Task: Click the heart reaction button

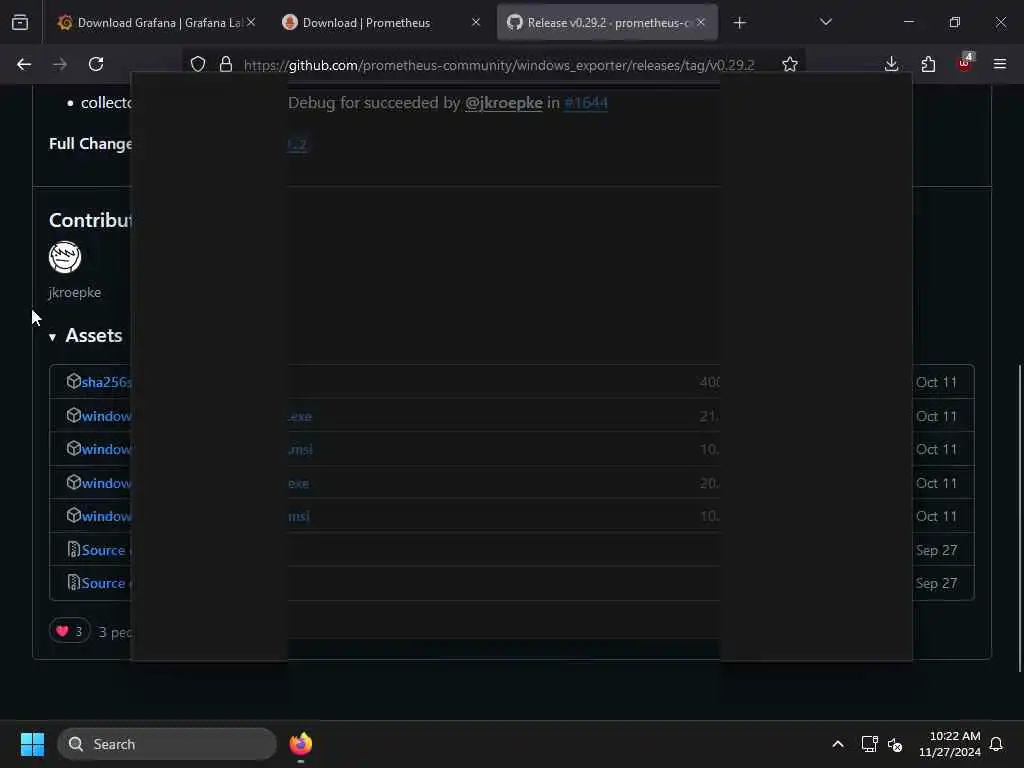Action: [69, 631]
